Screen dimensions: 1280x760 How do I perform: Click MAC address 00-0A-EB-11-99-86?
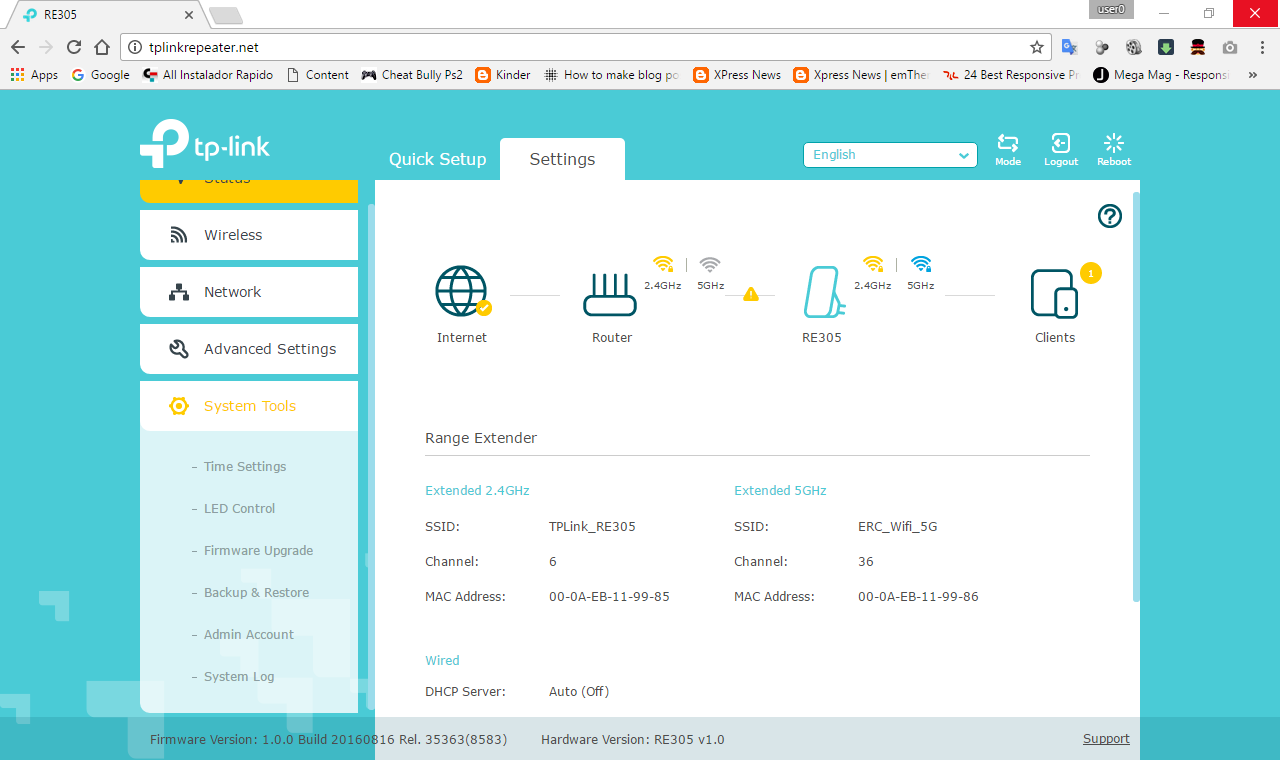click(918, 596)
